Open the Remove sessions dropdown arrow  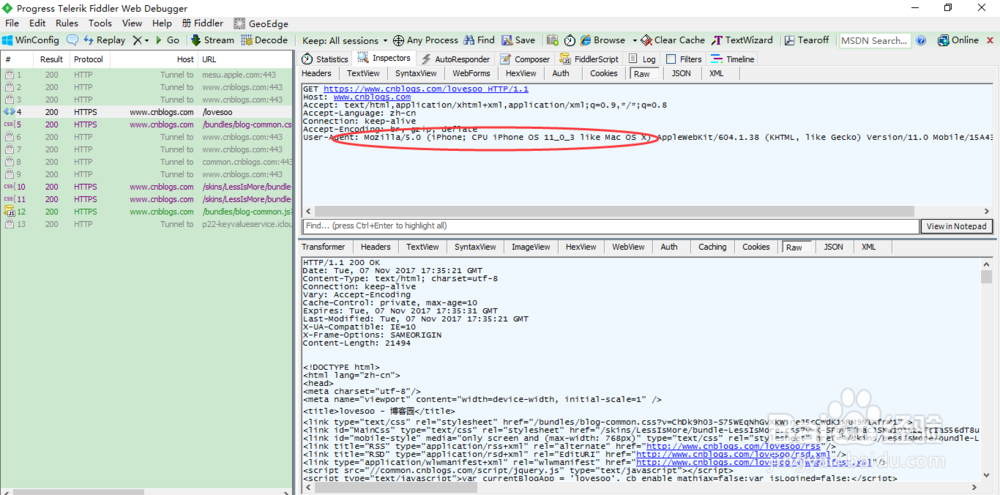click(147, 40)
